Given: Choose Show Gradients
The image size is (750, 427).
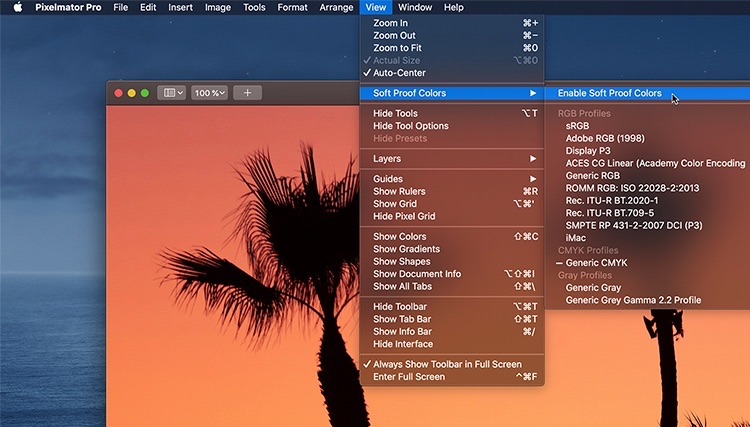Looking at the screenshot, I should coord(452,249).
